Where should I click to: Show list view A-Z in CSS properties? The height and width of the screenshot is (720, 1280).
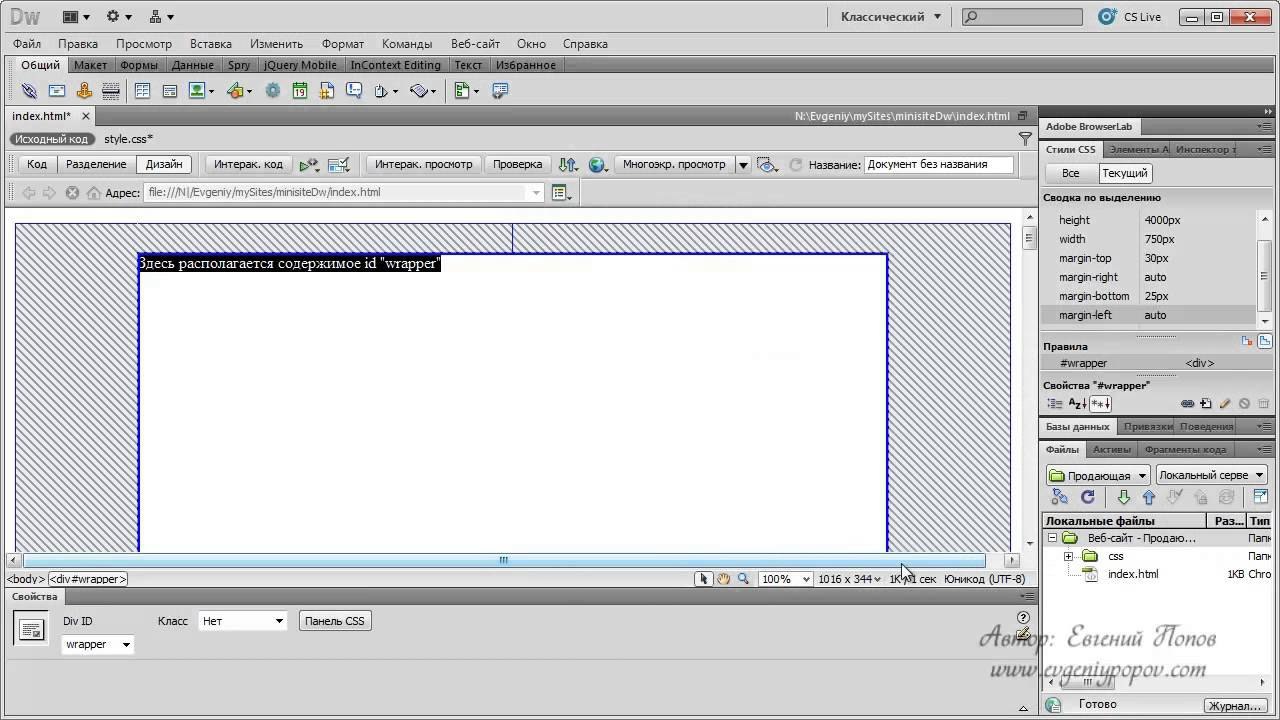(x=1077, y=404)
